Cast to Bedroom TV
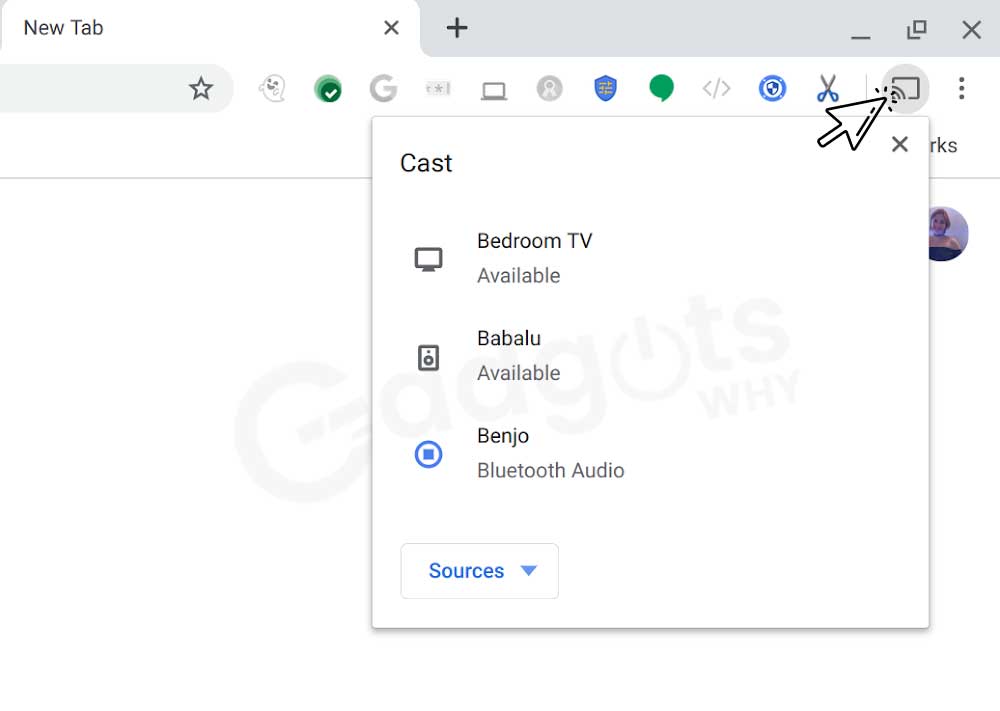The width and height of the screenshot is (1000, 711). [534, 258]
